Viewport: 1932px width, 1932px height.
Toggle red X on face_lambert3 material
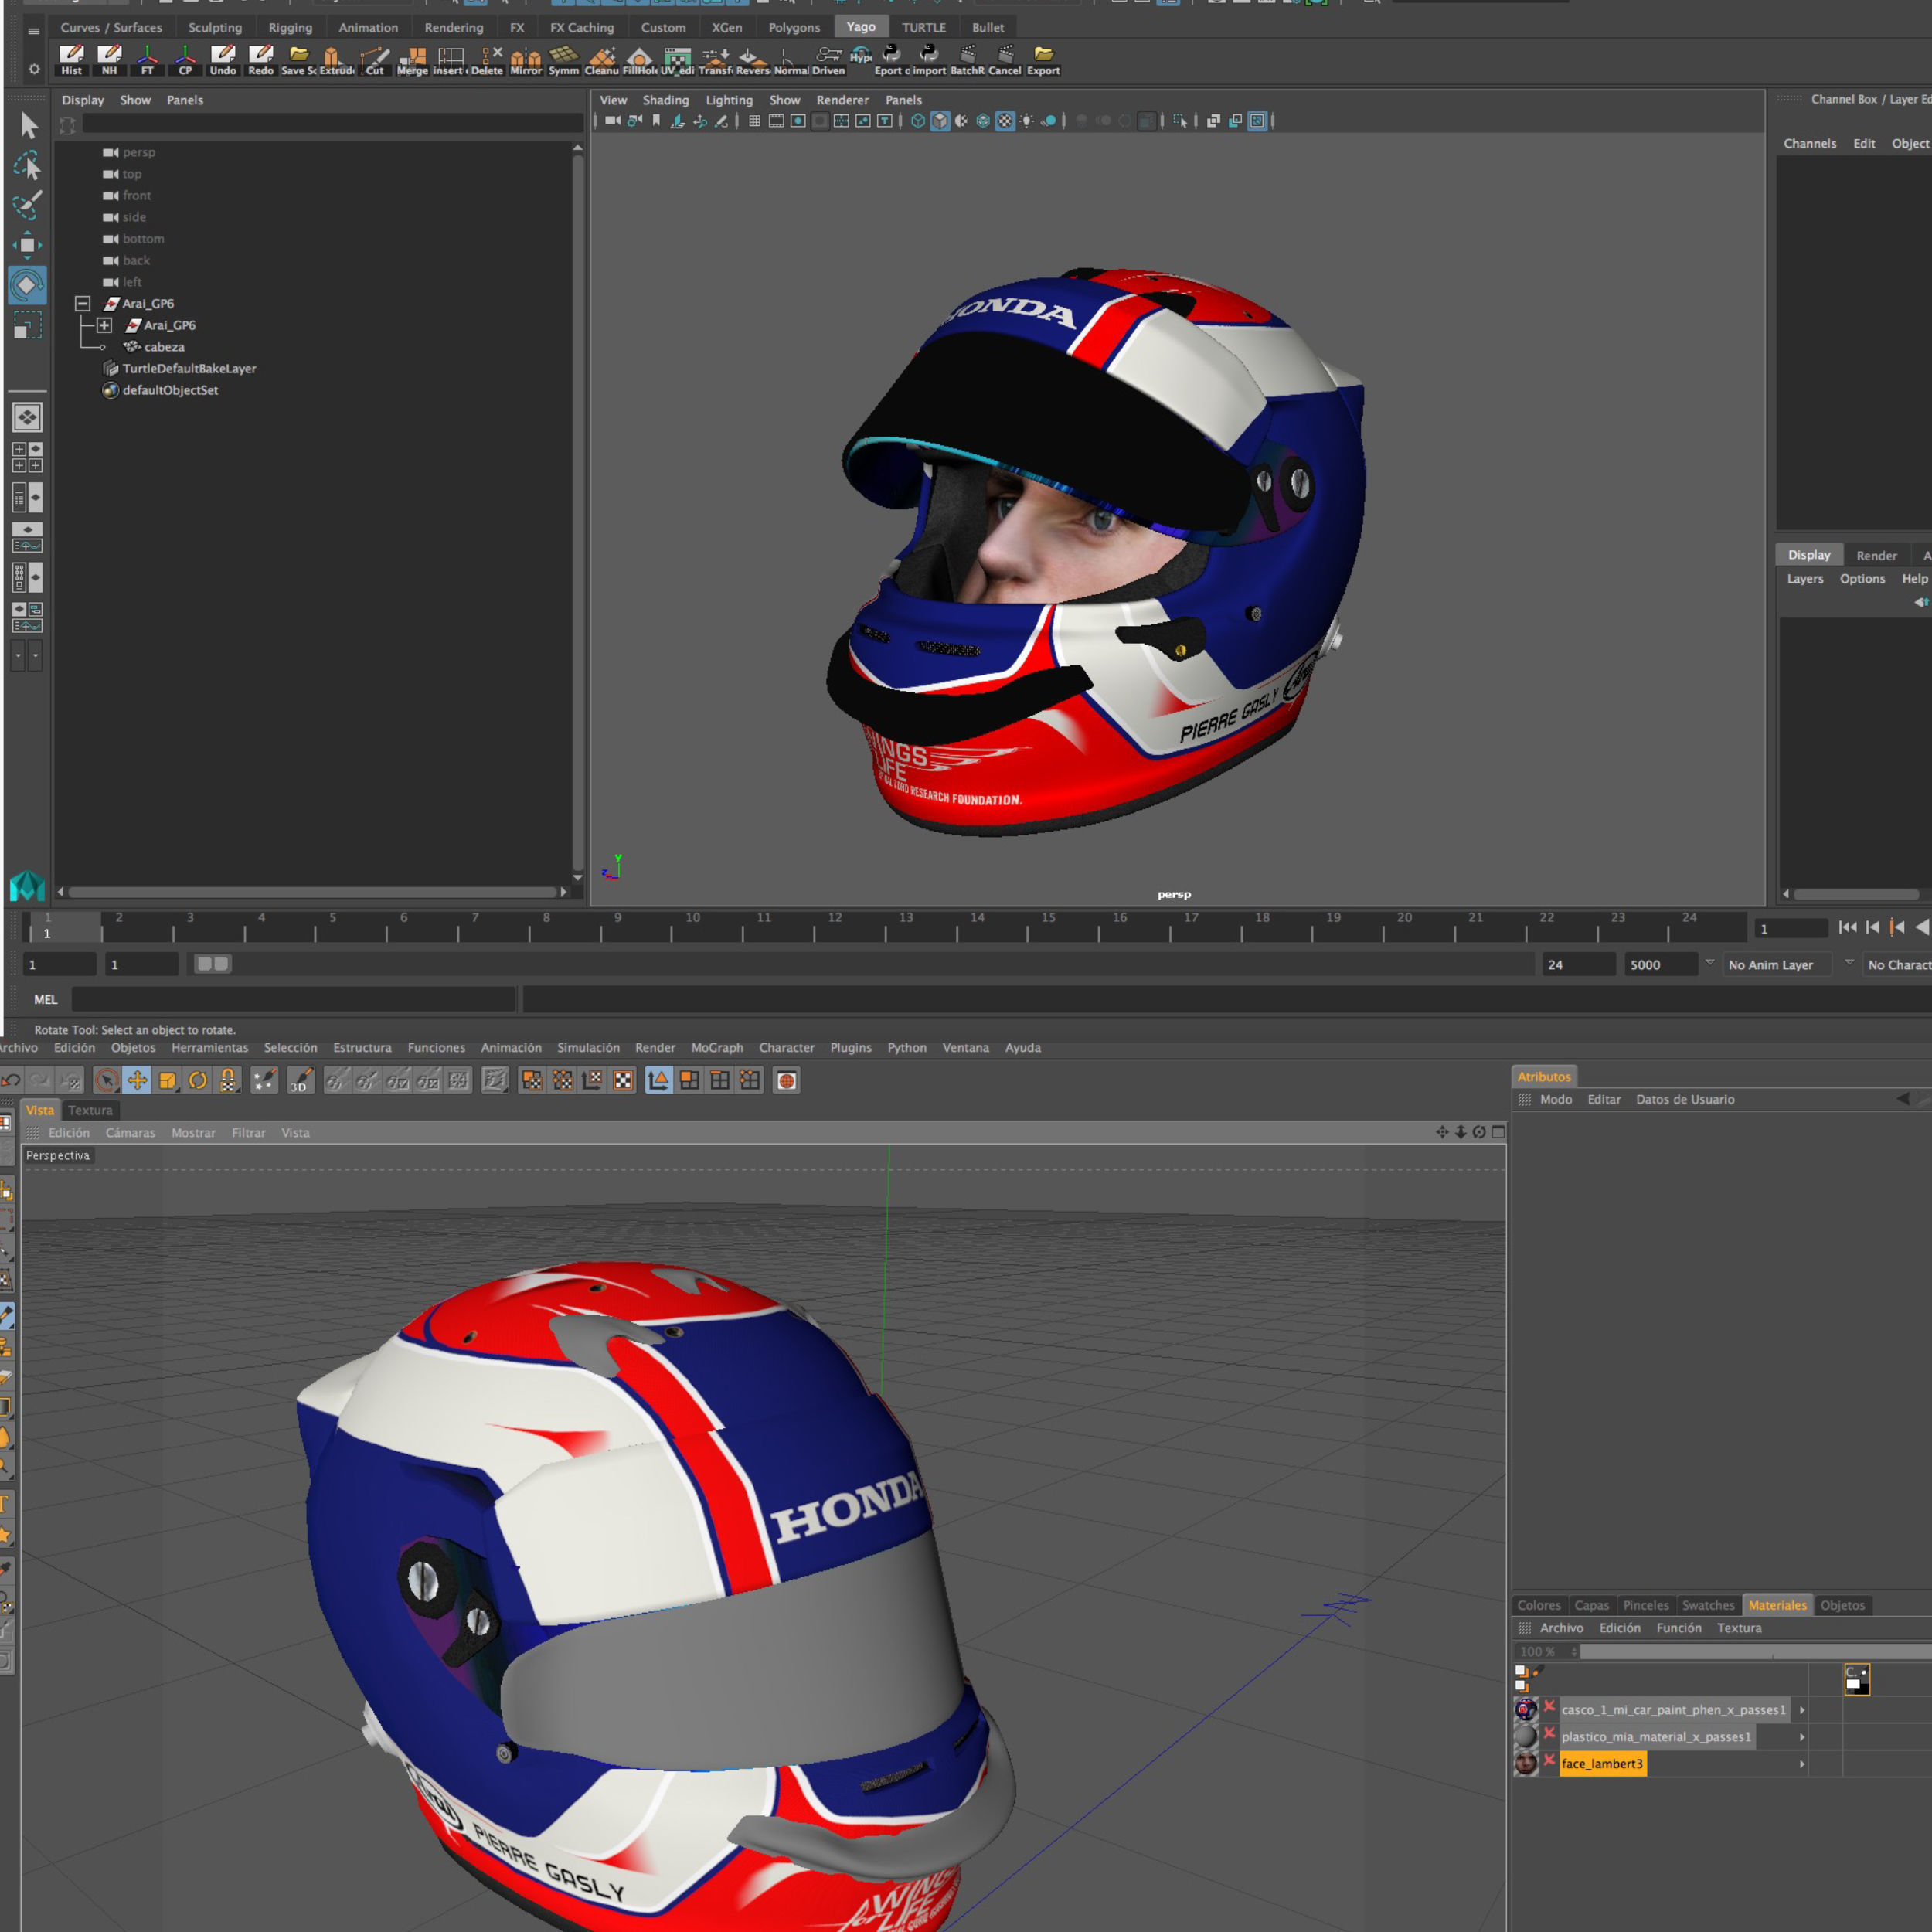[x=1549, y=1760]
